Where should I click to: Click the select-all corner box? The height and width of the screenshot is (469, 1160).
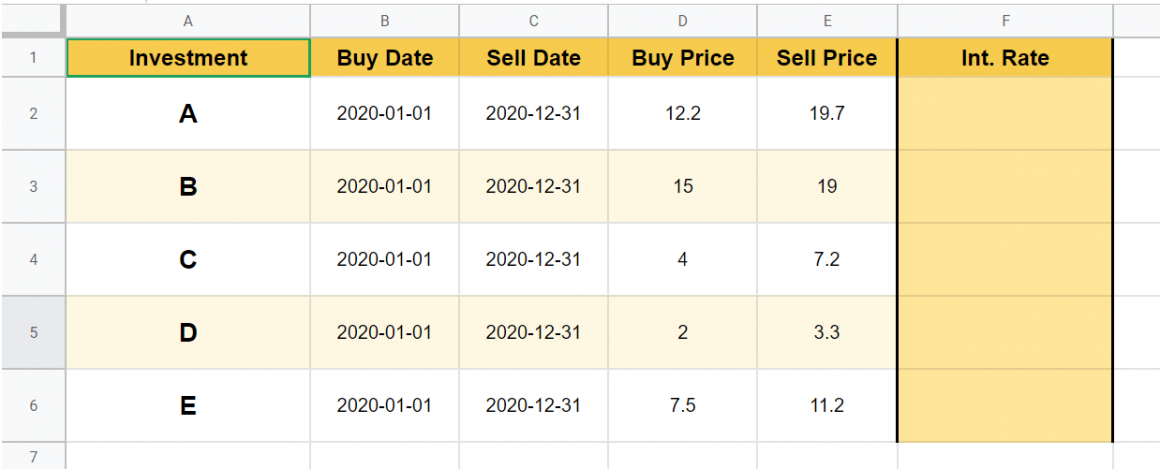tap(33, 18)
